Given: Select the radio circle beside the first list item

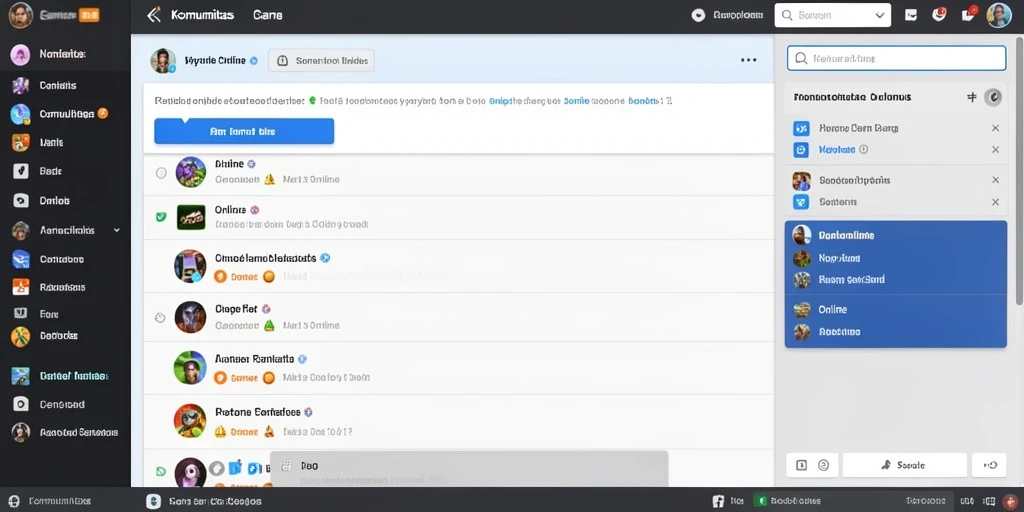Looking at the screenshot, I should 161,173.
